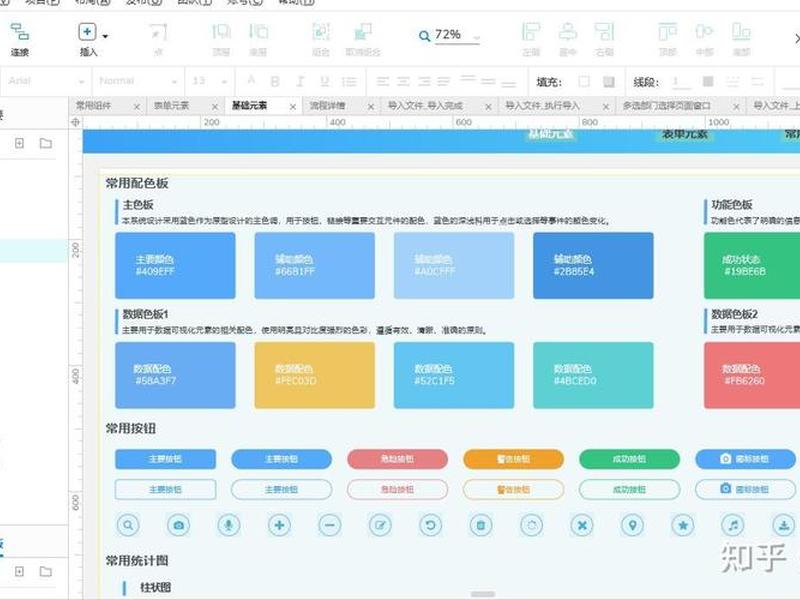
Task: Click the location pin circle icon
Action: (632, 524)
